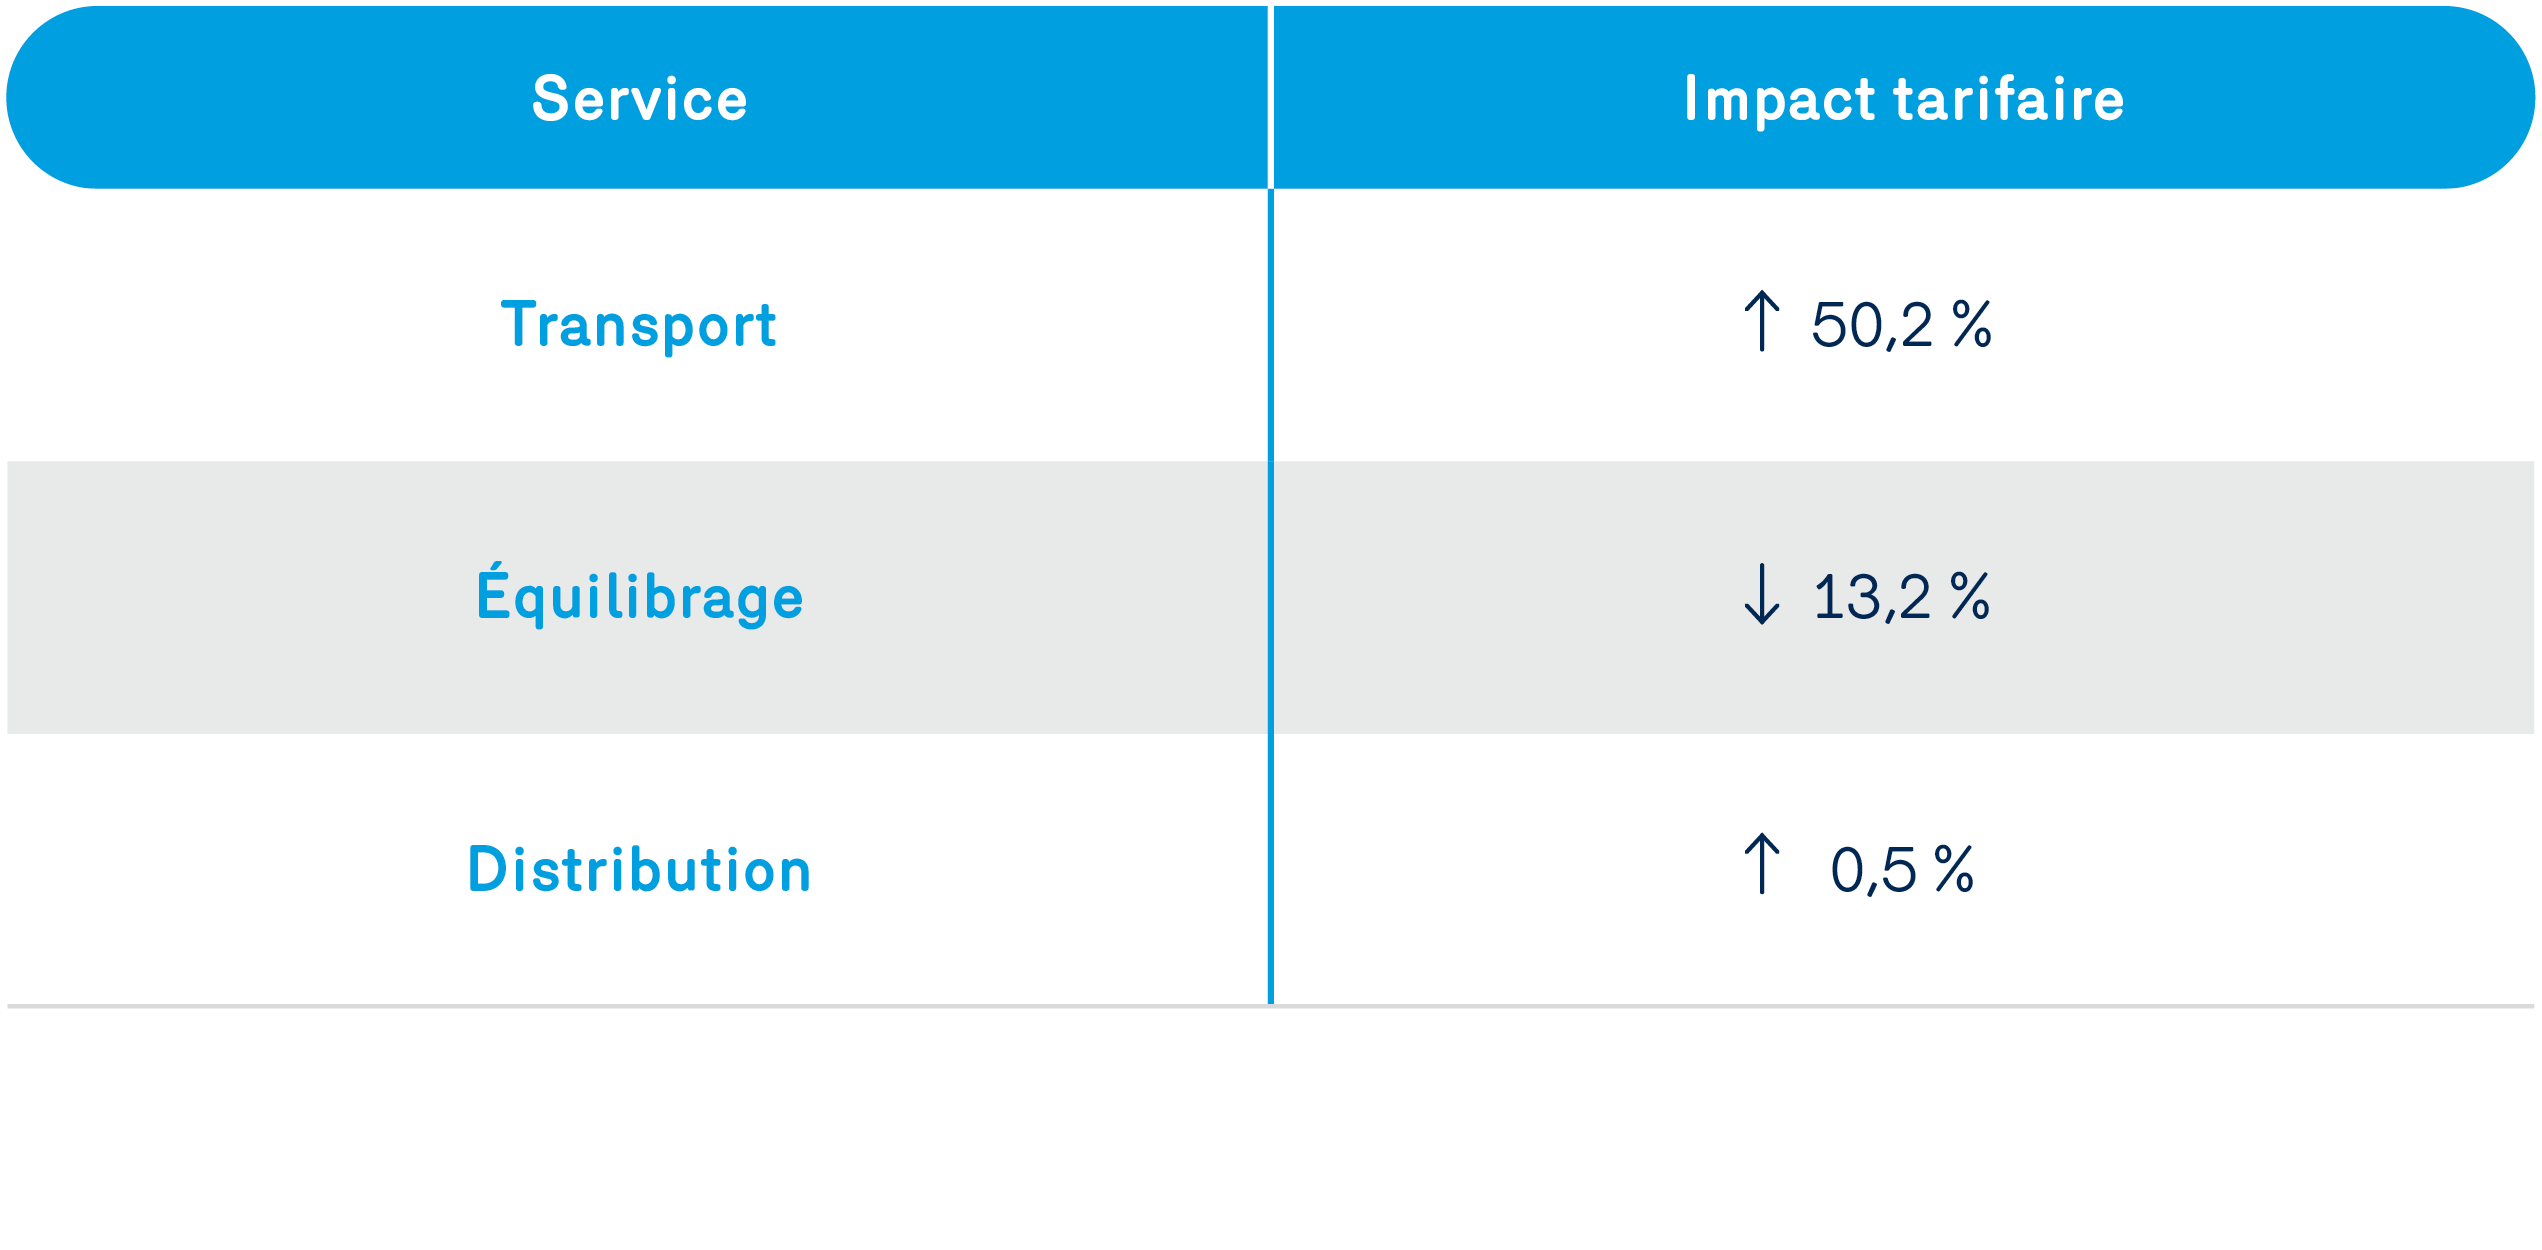This screenshot has height=1250, width=2542.
Task: Click the up arrow beside 50,2 %
Action: pos(1761,321)
